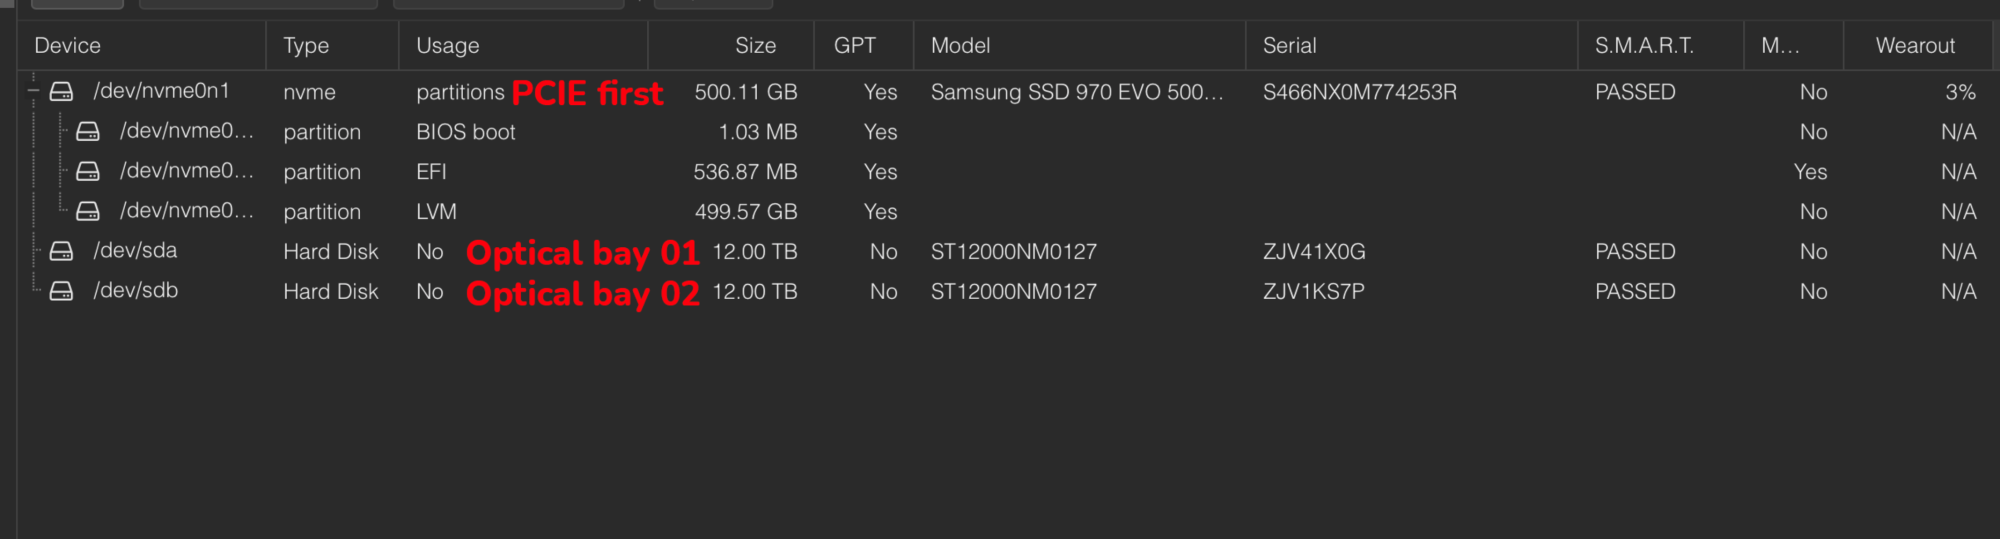Image resolution: width=2000 pixels, height=539 pixels.
Task: Click the EFI partition's drive icon
Action: point(88,171)
